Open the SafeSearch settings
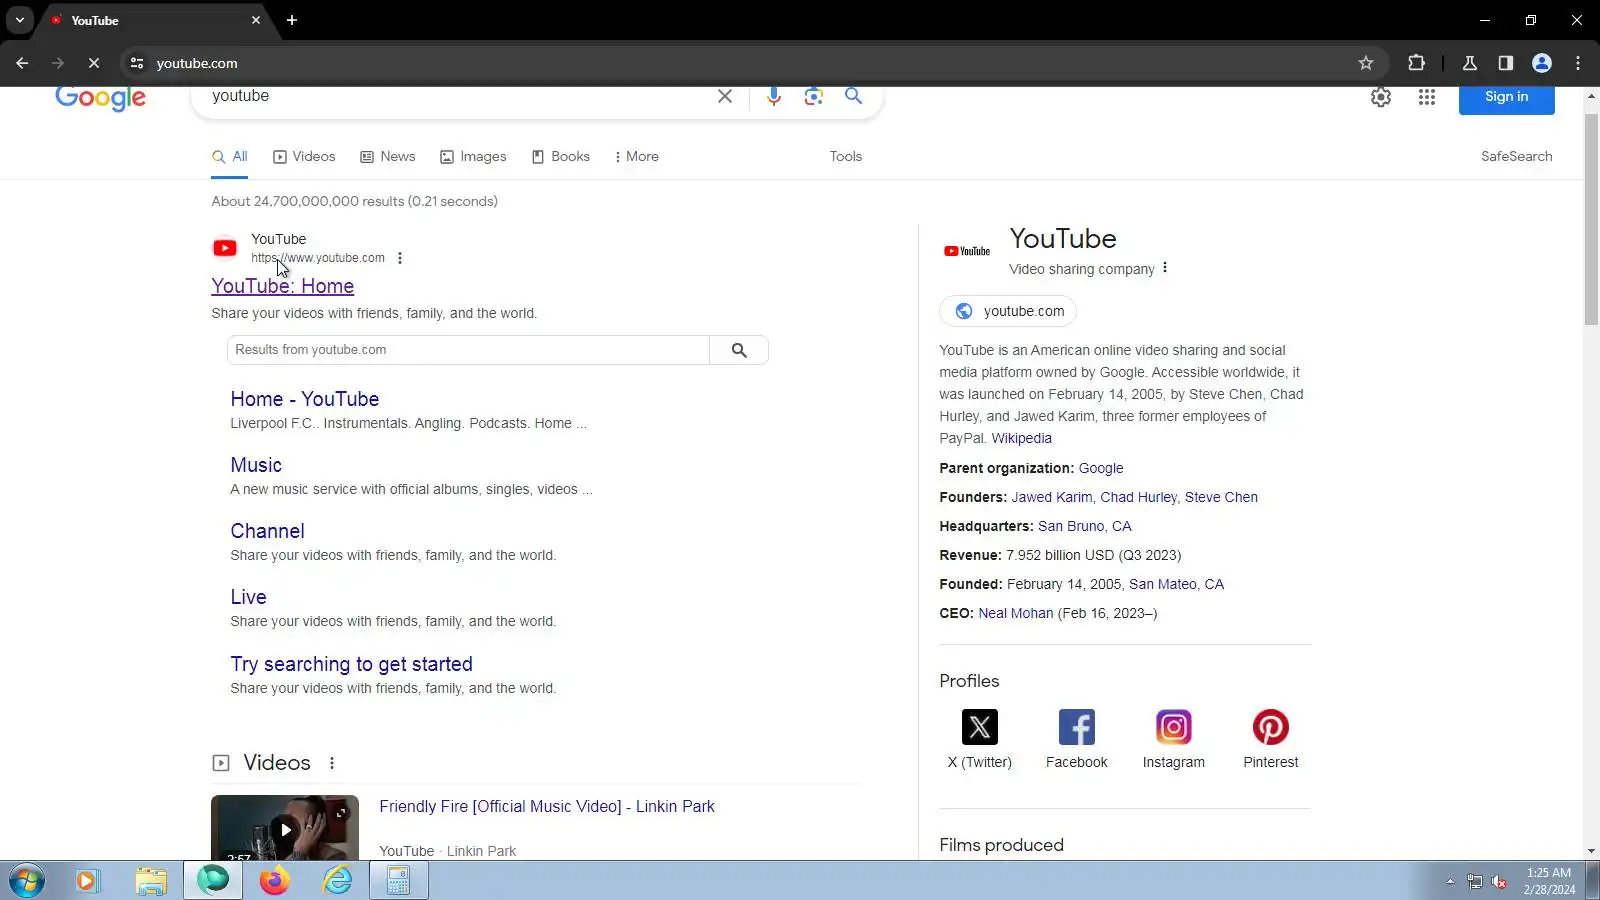 tap(1516, 157)
